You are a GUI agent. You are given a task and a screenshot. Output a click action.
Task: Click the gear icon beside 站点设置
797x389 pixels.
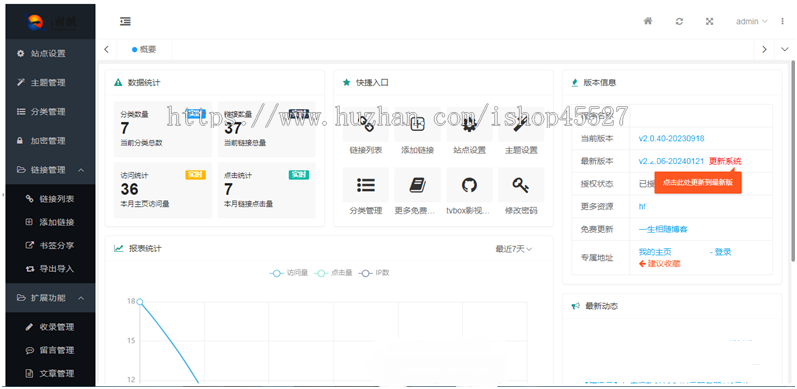coord(20,53)
